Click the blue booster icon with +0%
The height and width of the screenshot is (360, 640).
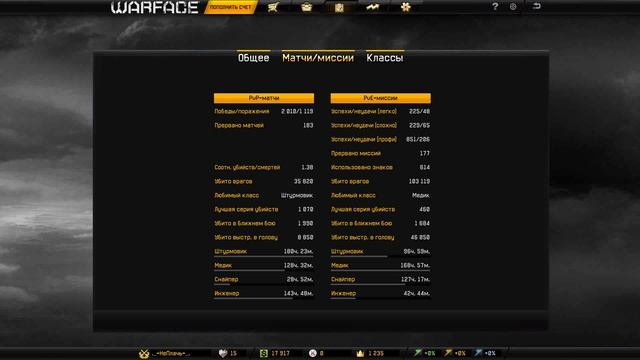point(478,353)
